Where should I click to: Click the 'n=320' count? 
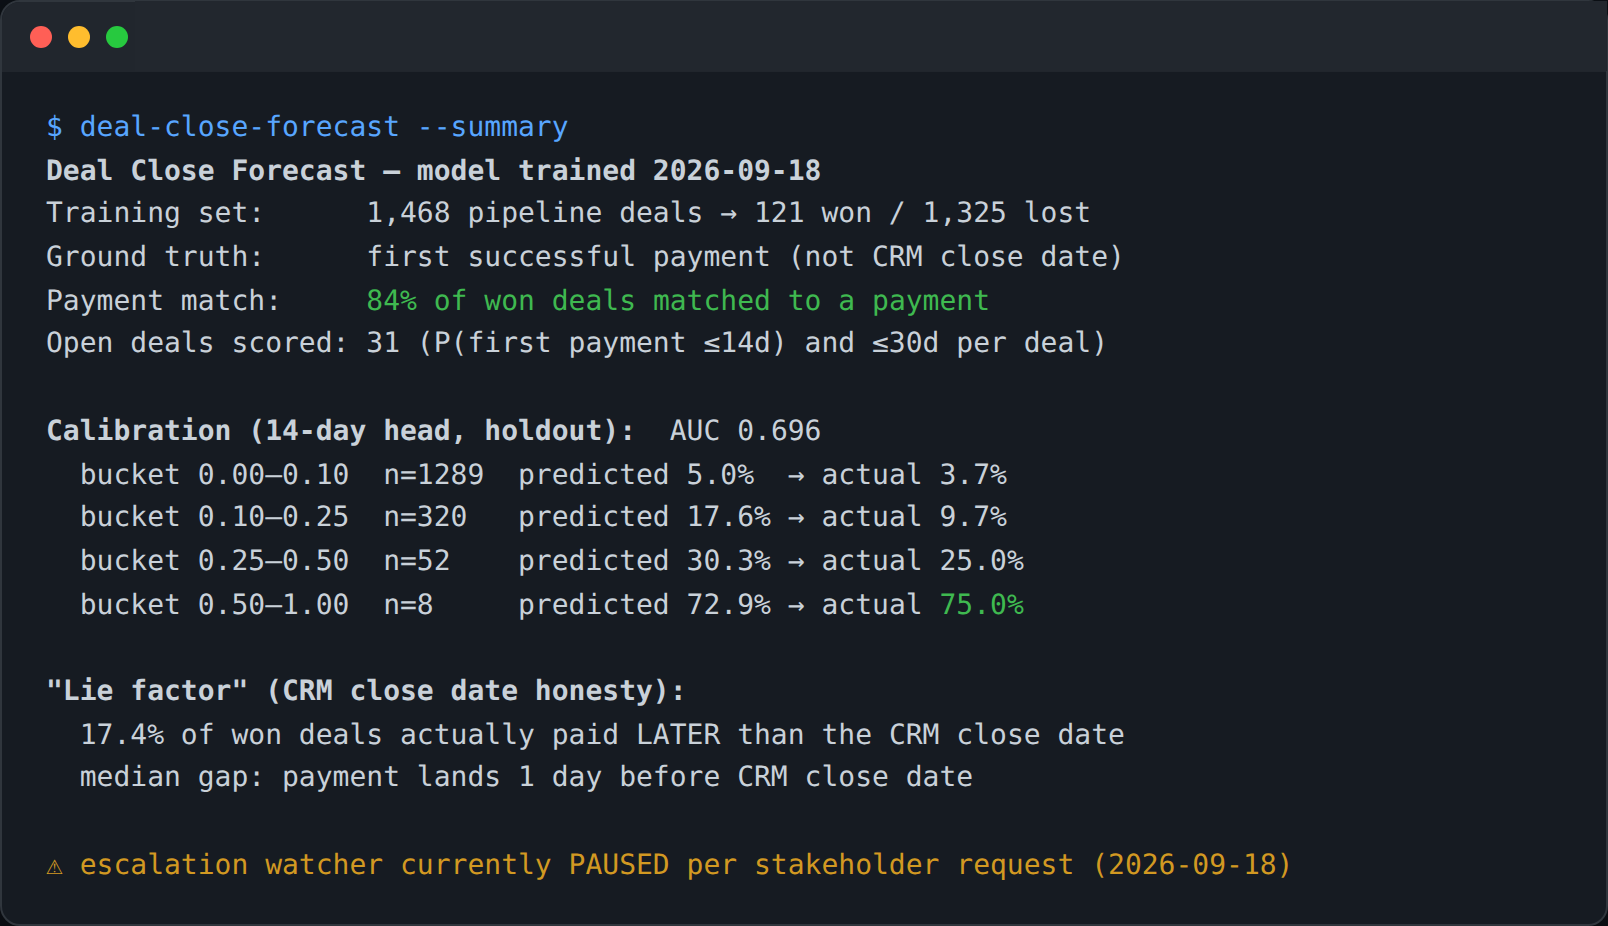tap(425, 517)
